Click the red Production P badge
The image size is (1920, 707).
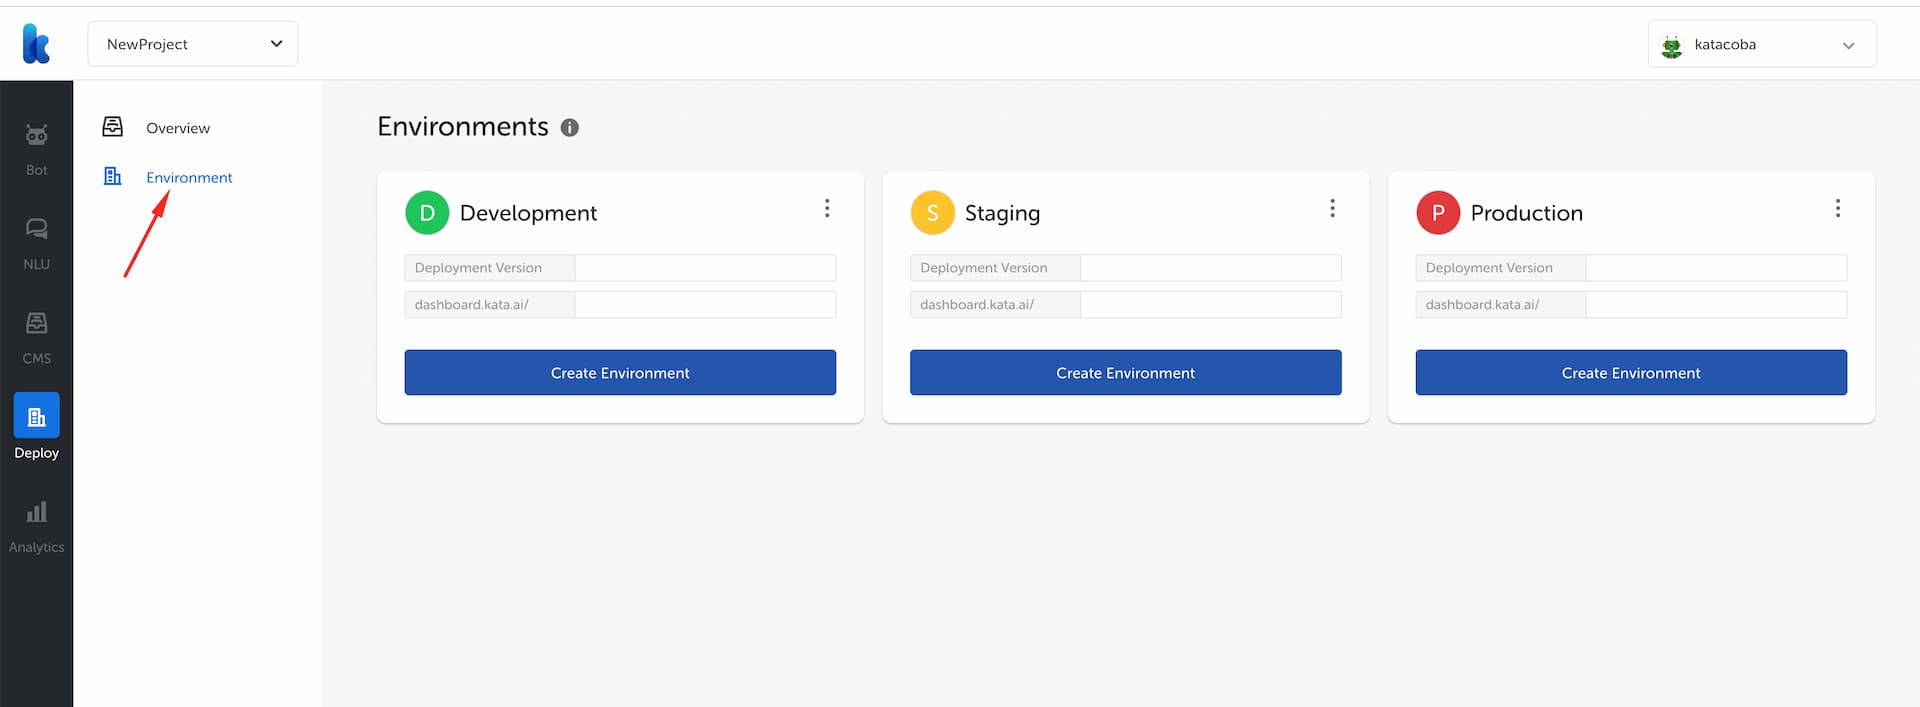point(1438,213)
